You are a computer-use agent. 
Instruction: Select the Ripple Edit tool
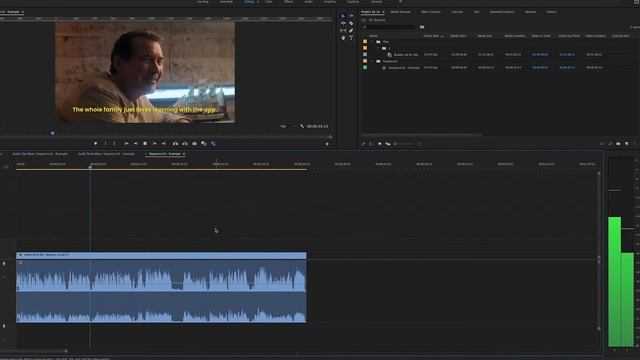click(343, 23)
